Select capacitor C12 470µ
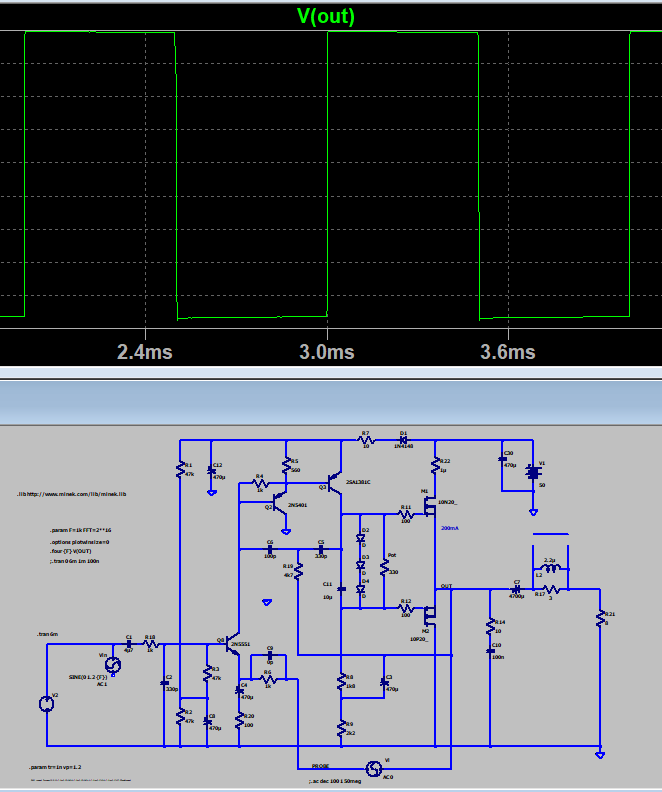This screenshot has width=662, height=792. point(212,470)
